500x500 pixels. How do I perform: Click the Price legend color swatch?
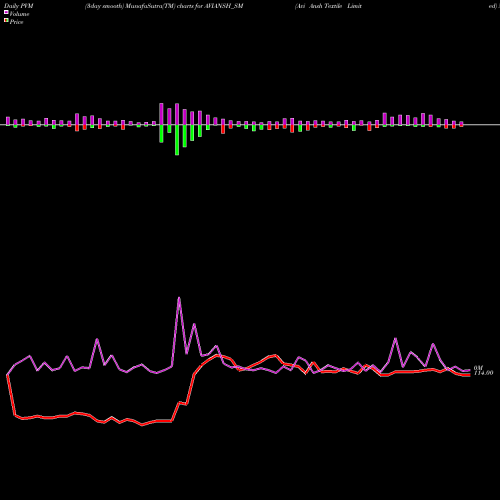coord(6,21)
